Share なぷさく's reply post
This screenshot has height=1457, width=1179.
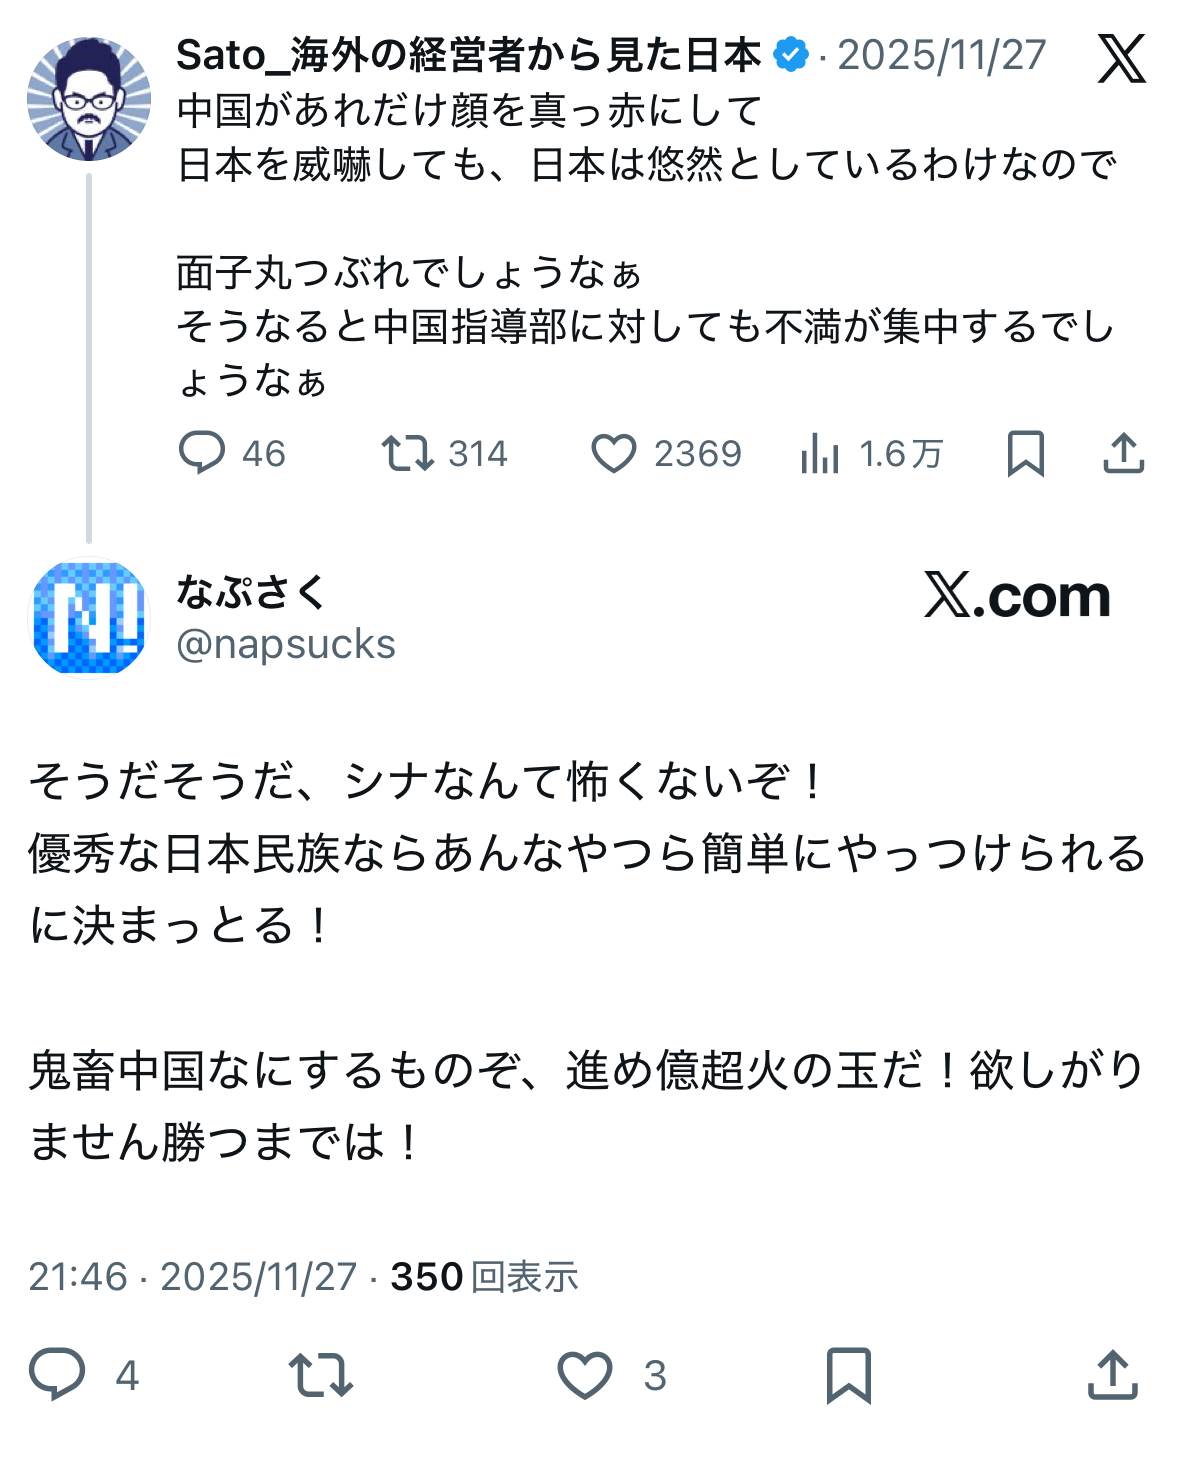[1112, 1374]
